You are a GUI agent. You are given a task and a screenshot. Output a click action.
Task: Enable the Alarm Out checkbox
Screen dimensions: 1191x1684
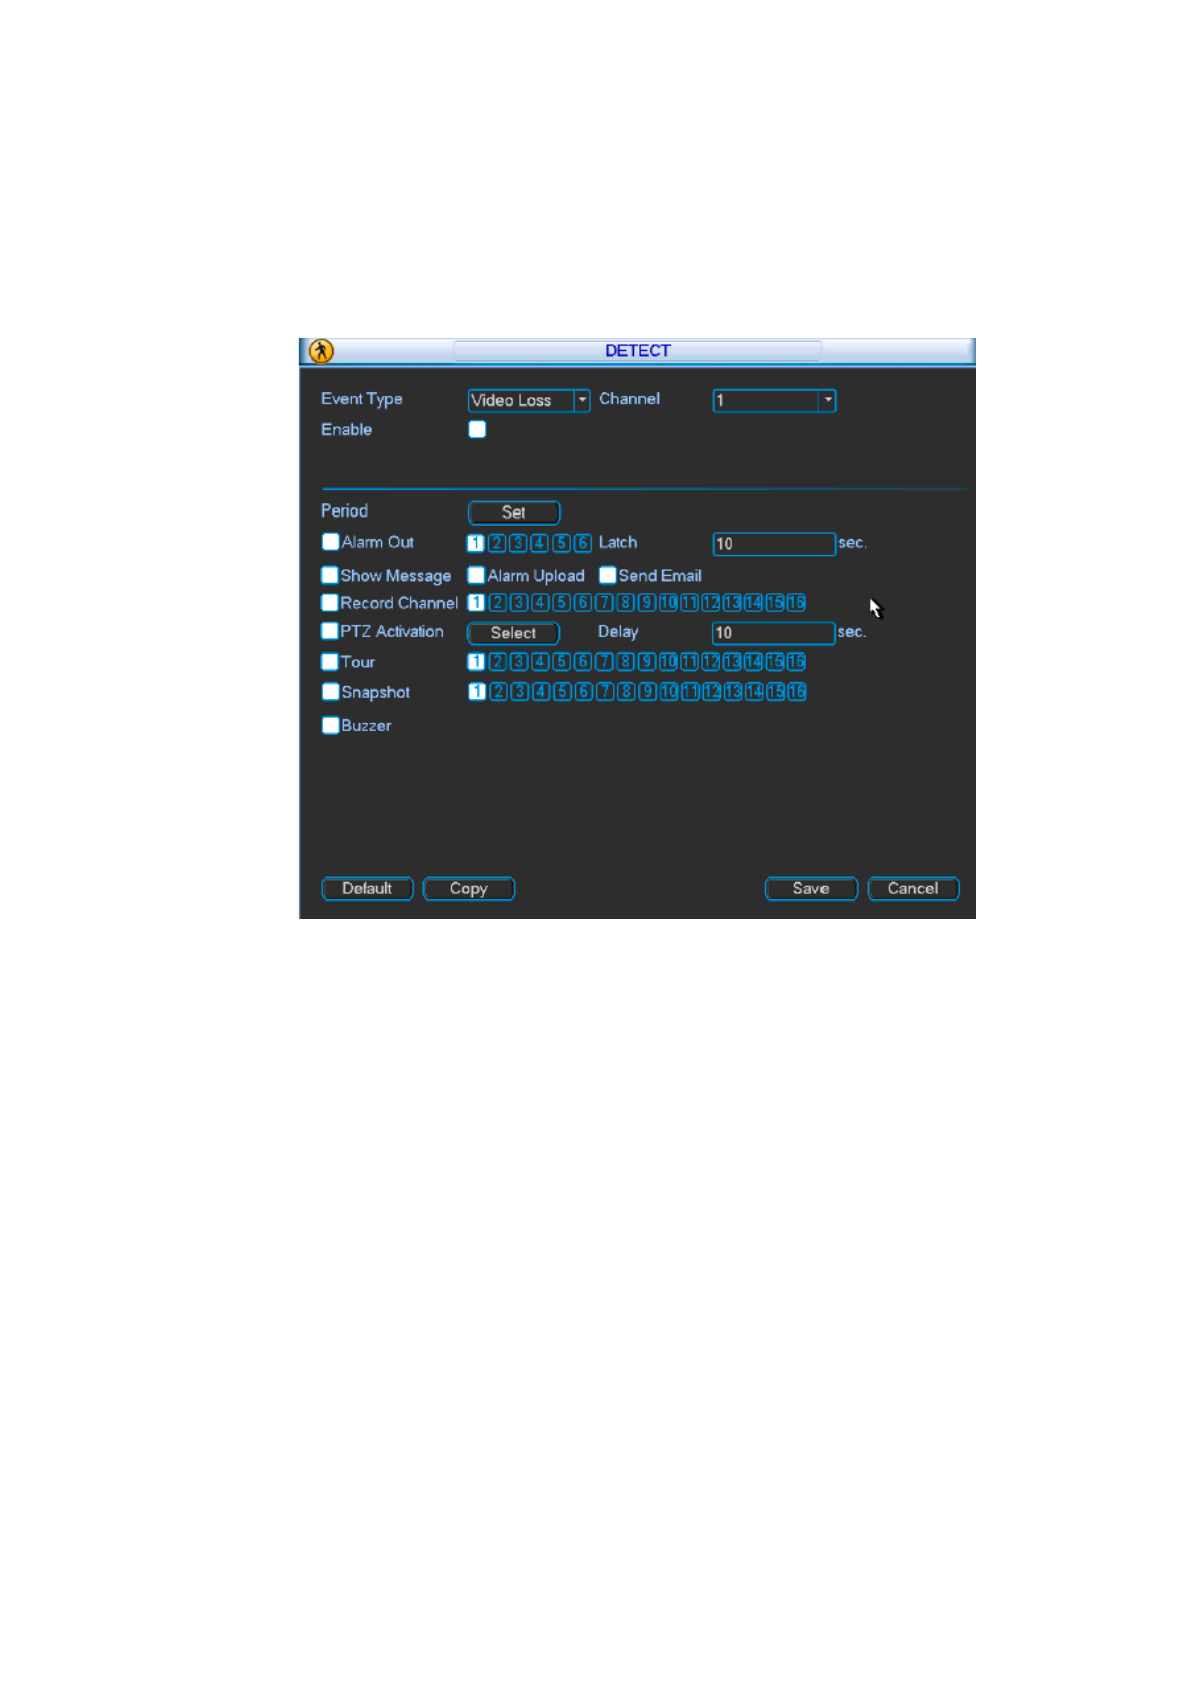[x=330, y=542]
